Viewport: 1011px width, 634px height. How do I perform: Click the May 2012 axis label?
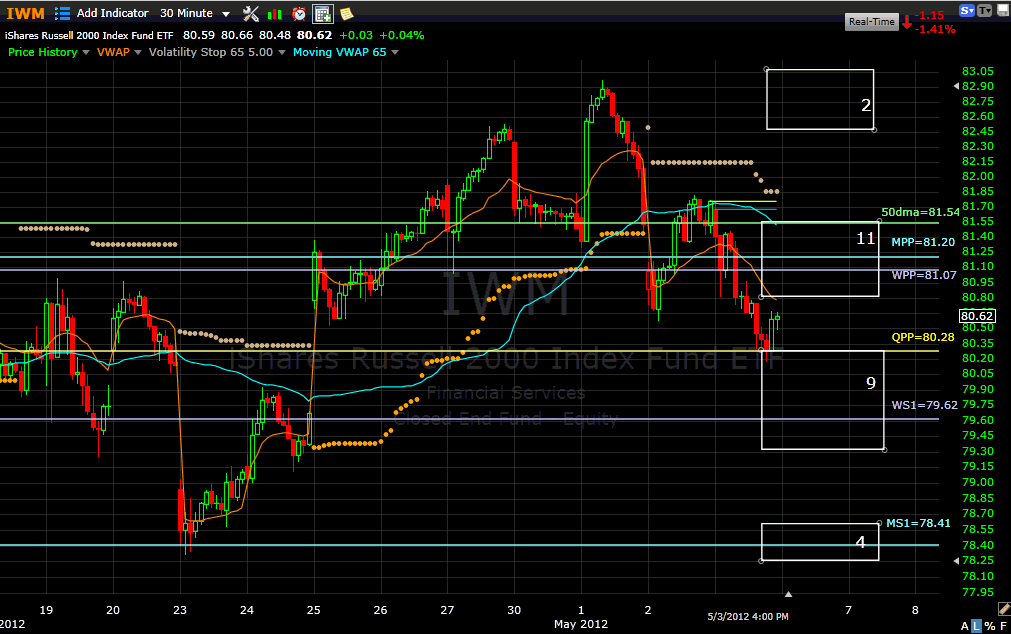tap(580, 624)
